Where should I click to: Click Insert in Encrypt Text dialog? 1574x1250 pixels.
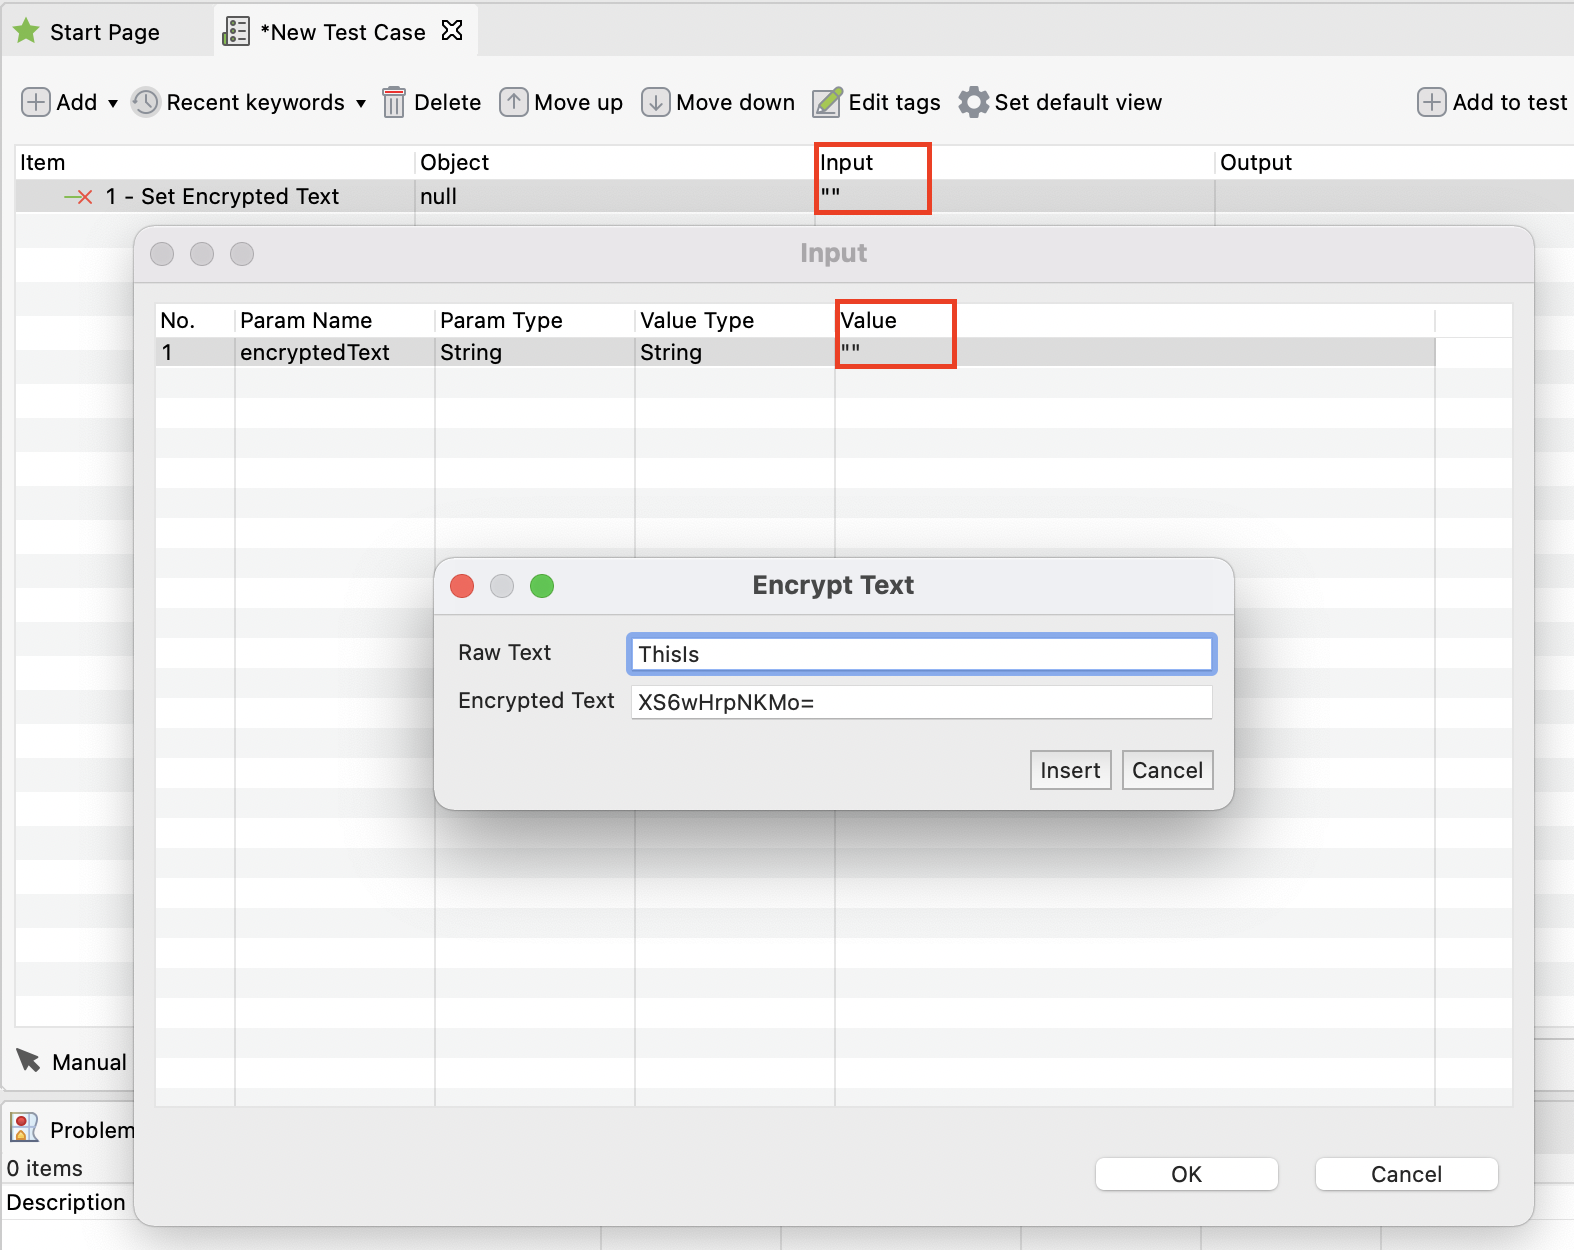1069,770
